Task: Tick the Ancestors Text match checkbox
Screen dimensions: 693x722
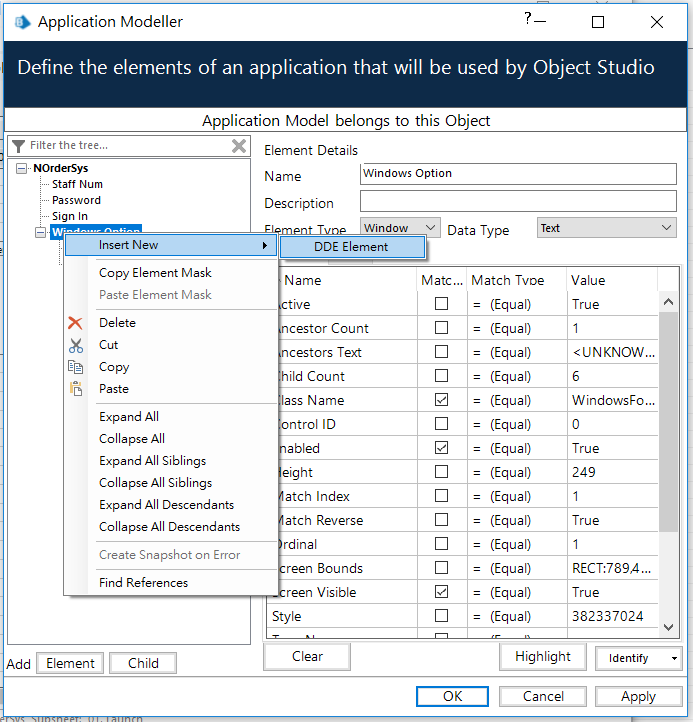Action: (x=441, y=352)
